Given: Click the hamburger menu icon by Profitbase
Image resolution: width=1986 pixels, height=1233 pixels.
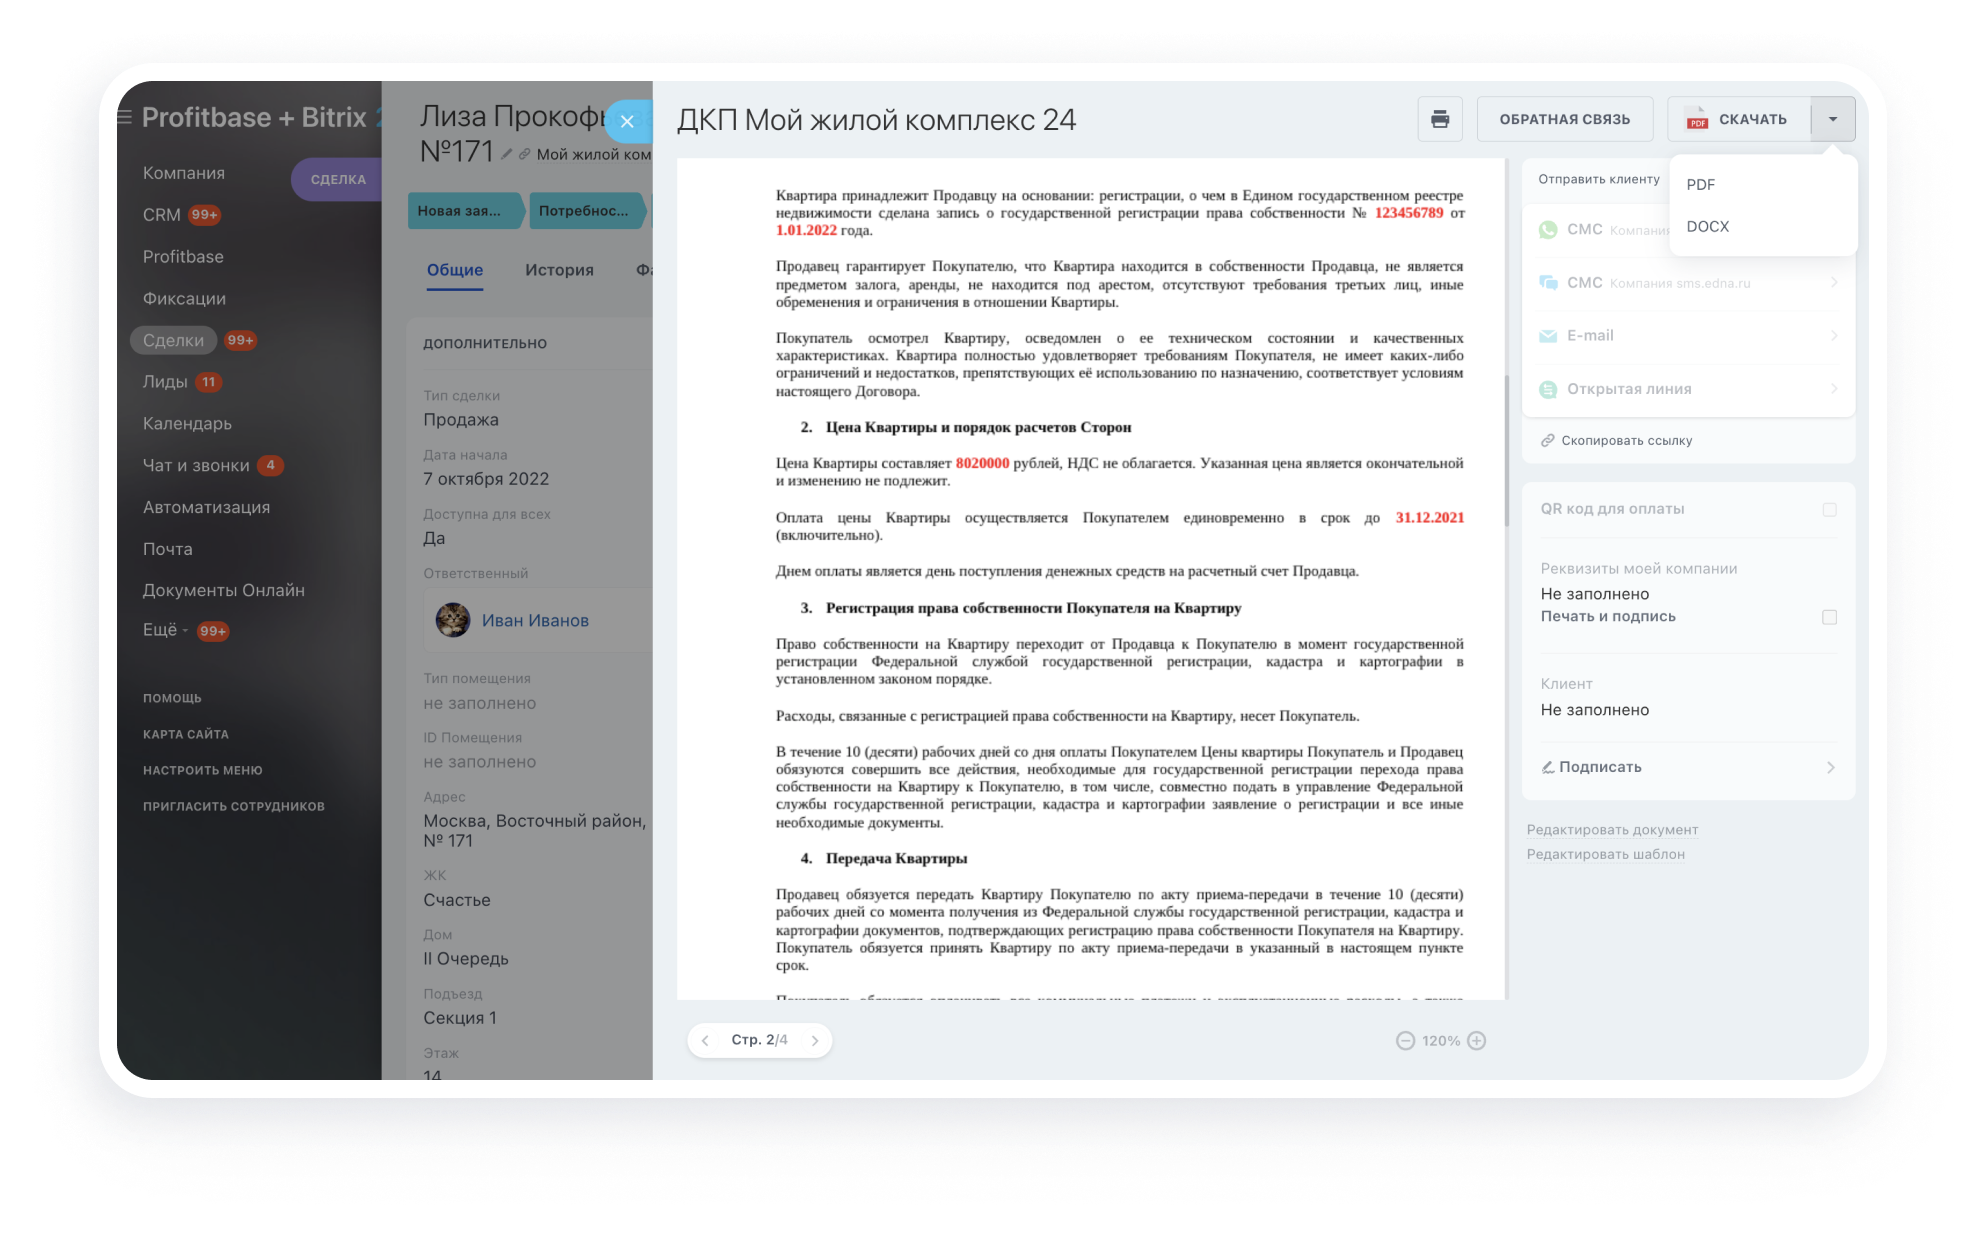Looking at the screenshot, I should (x=125, y=118).
